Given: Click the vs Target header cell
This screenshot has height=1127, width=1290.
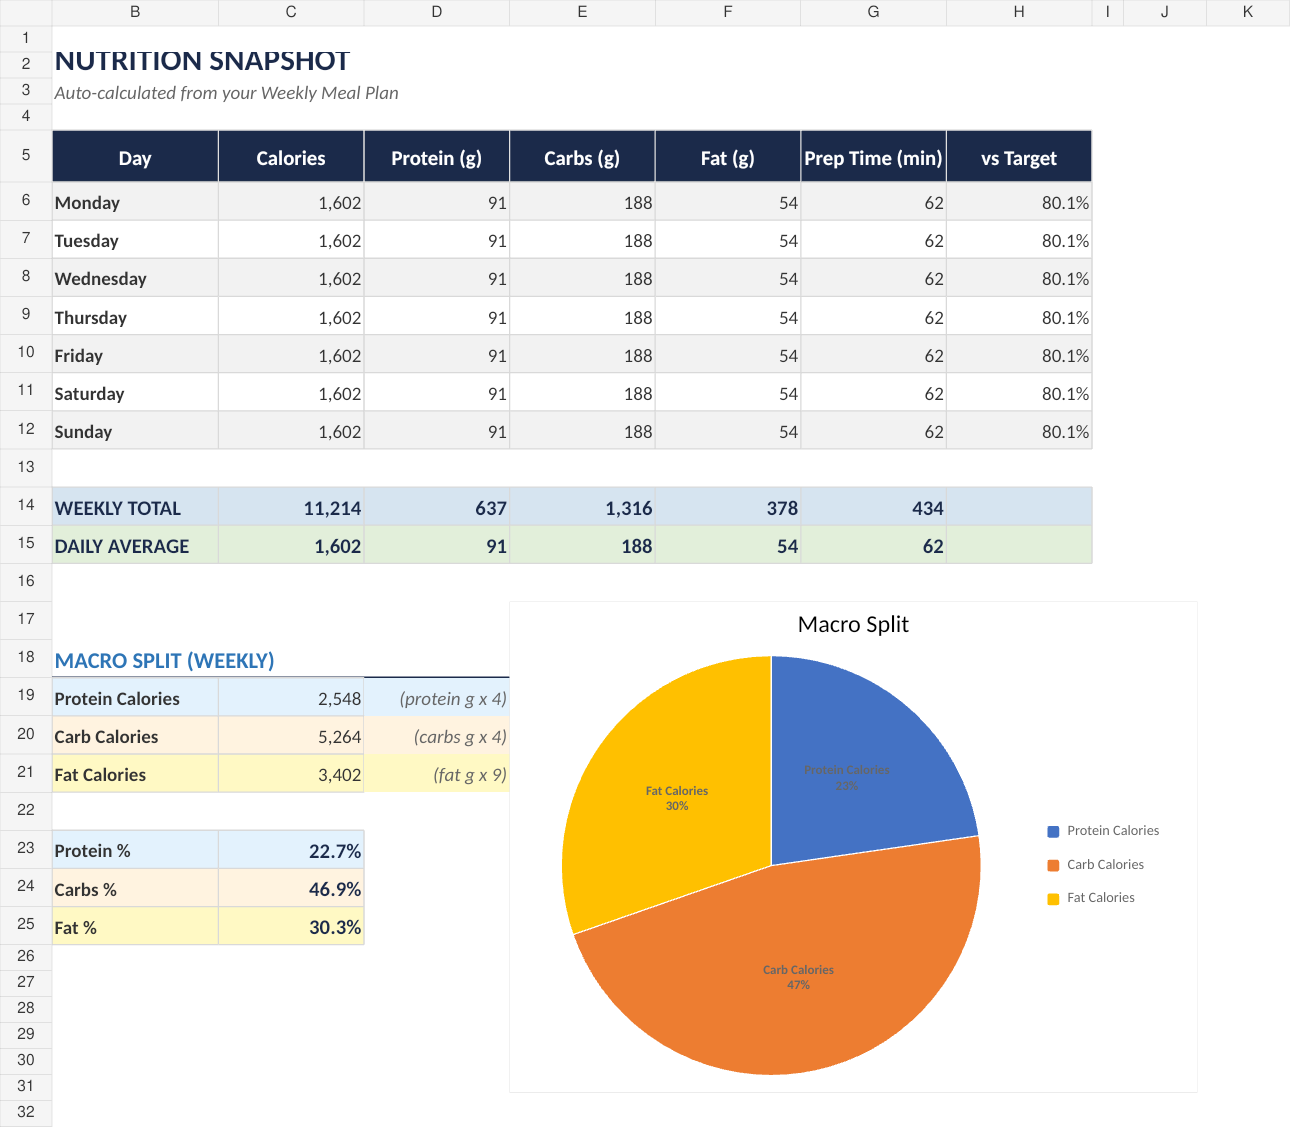Looking at the screenshot, I should tap(1019, 157).
